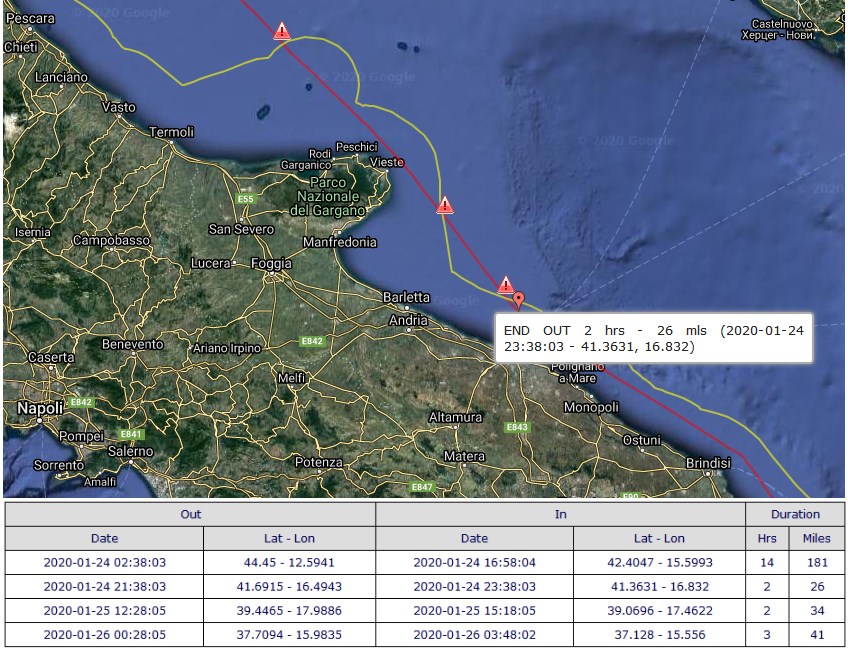Select in date 2020-01-24 23:38:03
This screenshot has height=650, width=848.
(x=474, y=587)
